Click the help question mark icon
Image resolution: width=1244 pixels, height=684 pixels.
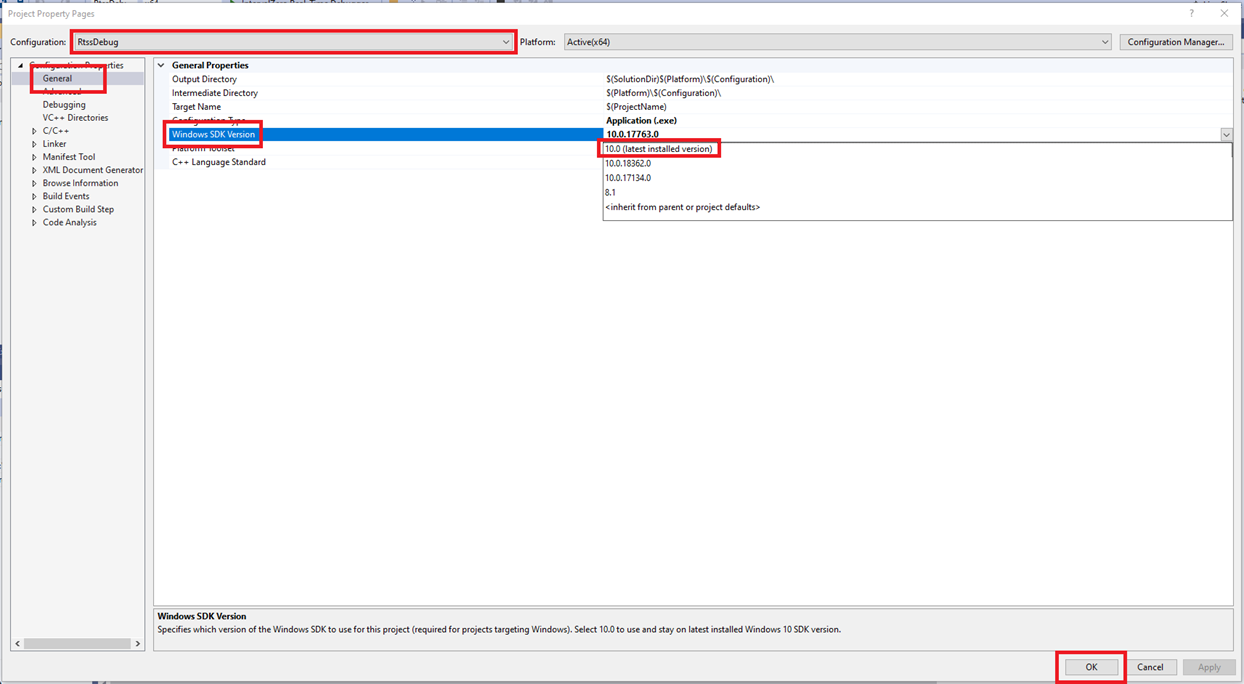click(1191, 14)
